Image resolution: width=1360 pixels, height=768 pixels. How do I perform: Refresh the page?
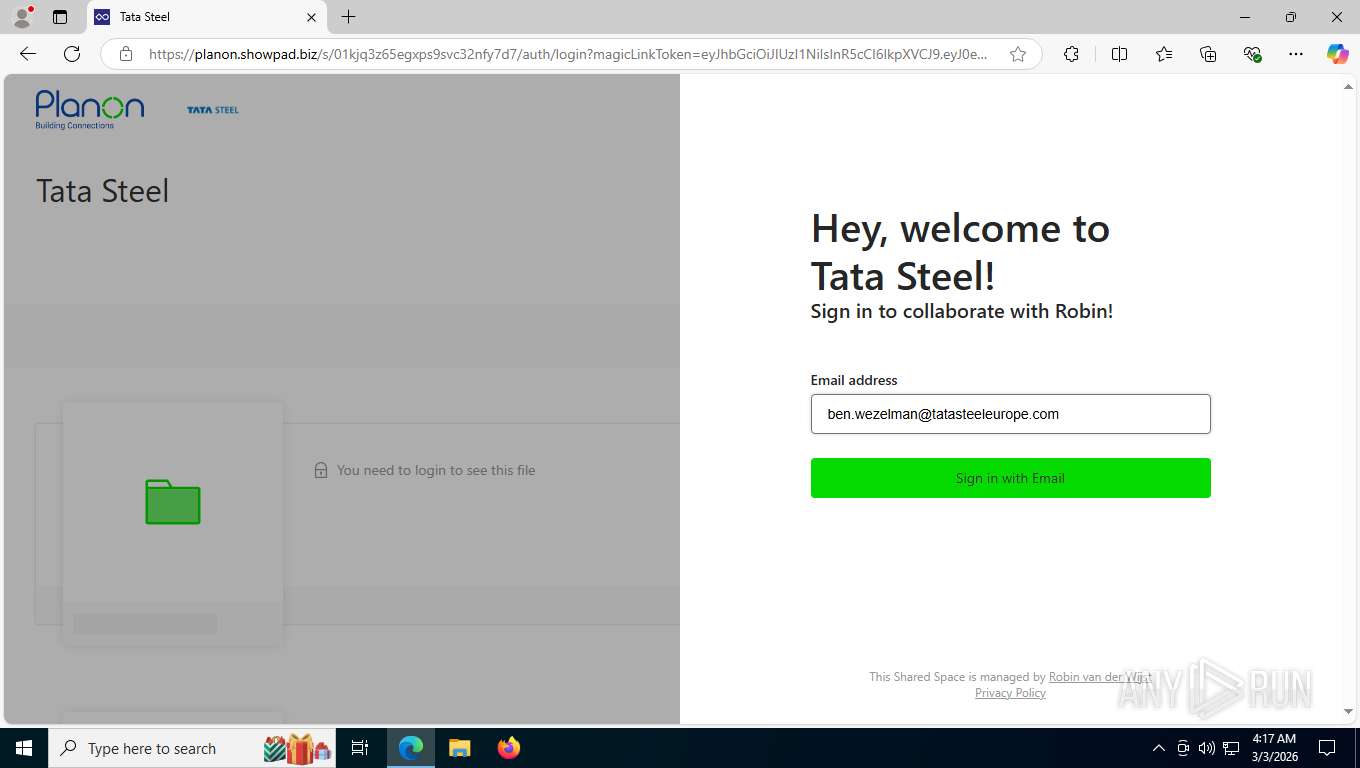click(x=72, y=54)
